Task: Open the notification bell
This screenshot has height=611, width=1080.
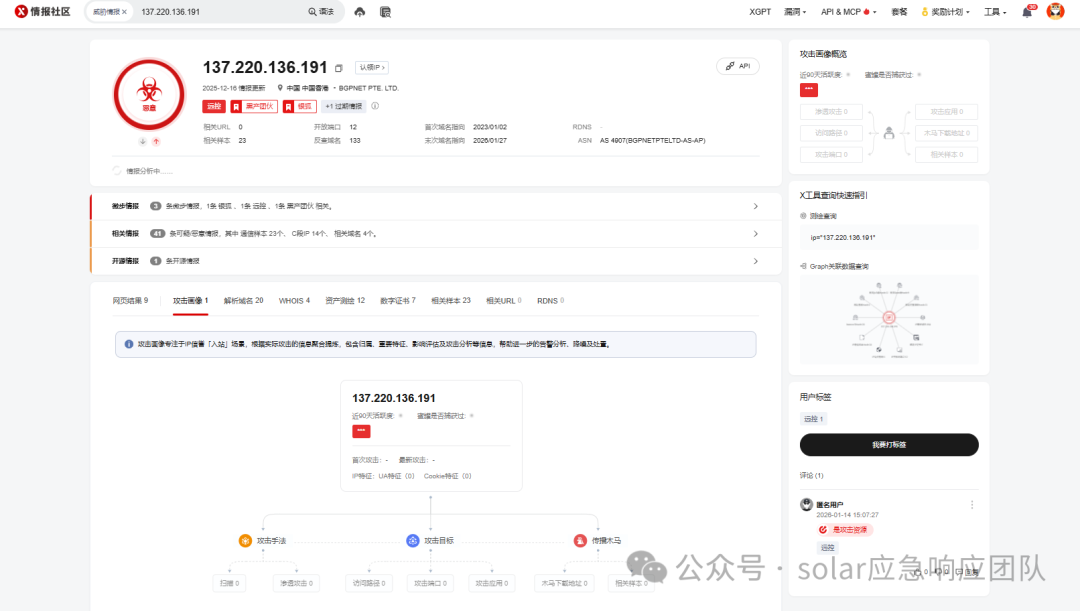Action: (x=1027, y=12)
